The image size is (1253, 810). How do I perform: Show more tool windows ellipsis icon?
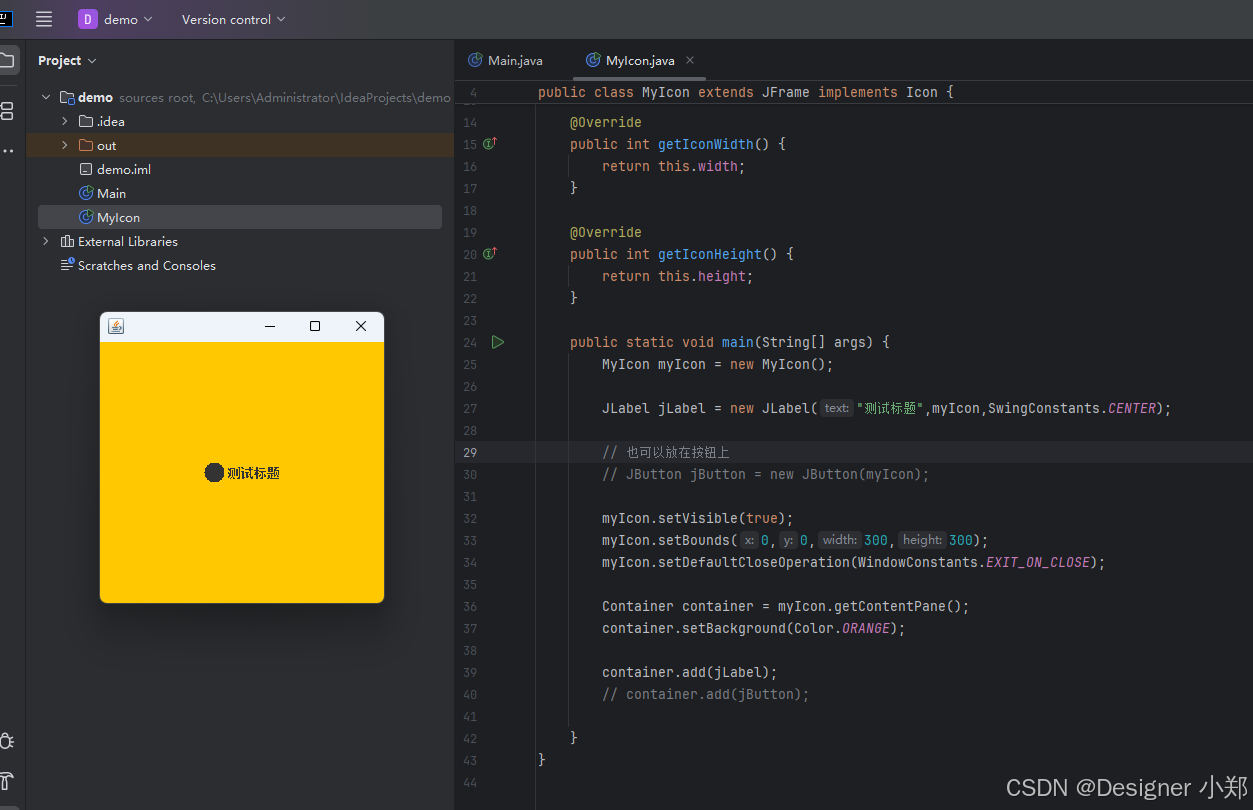(7, 151)
